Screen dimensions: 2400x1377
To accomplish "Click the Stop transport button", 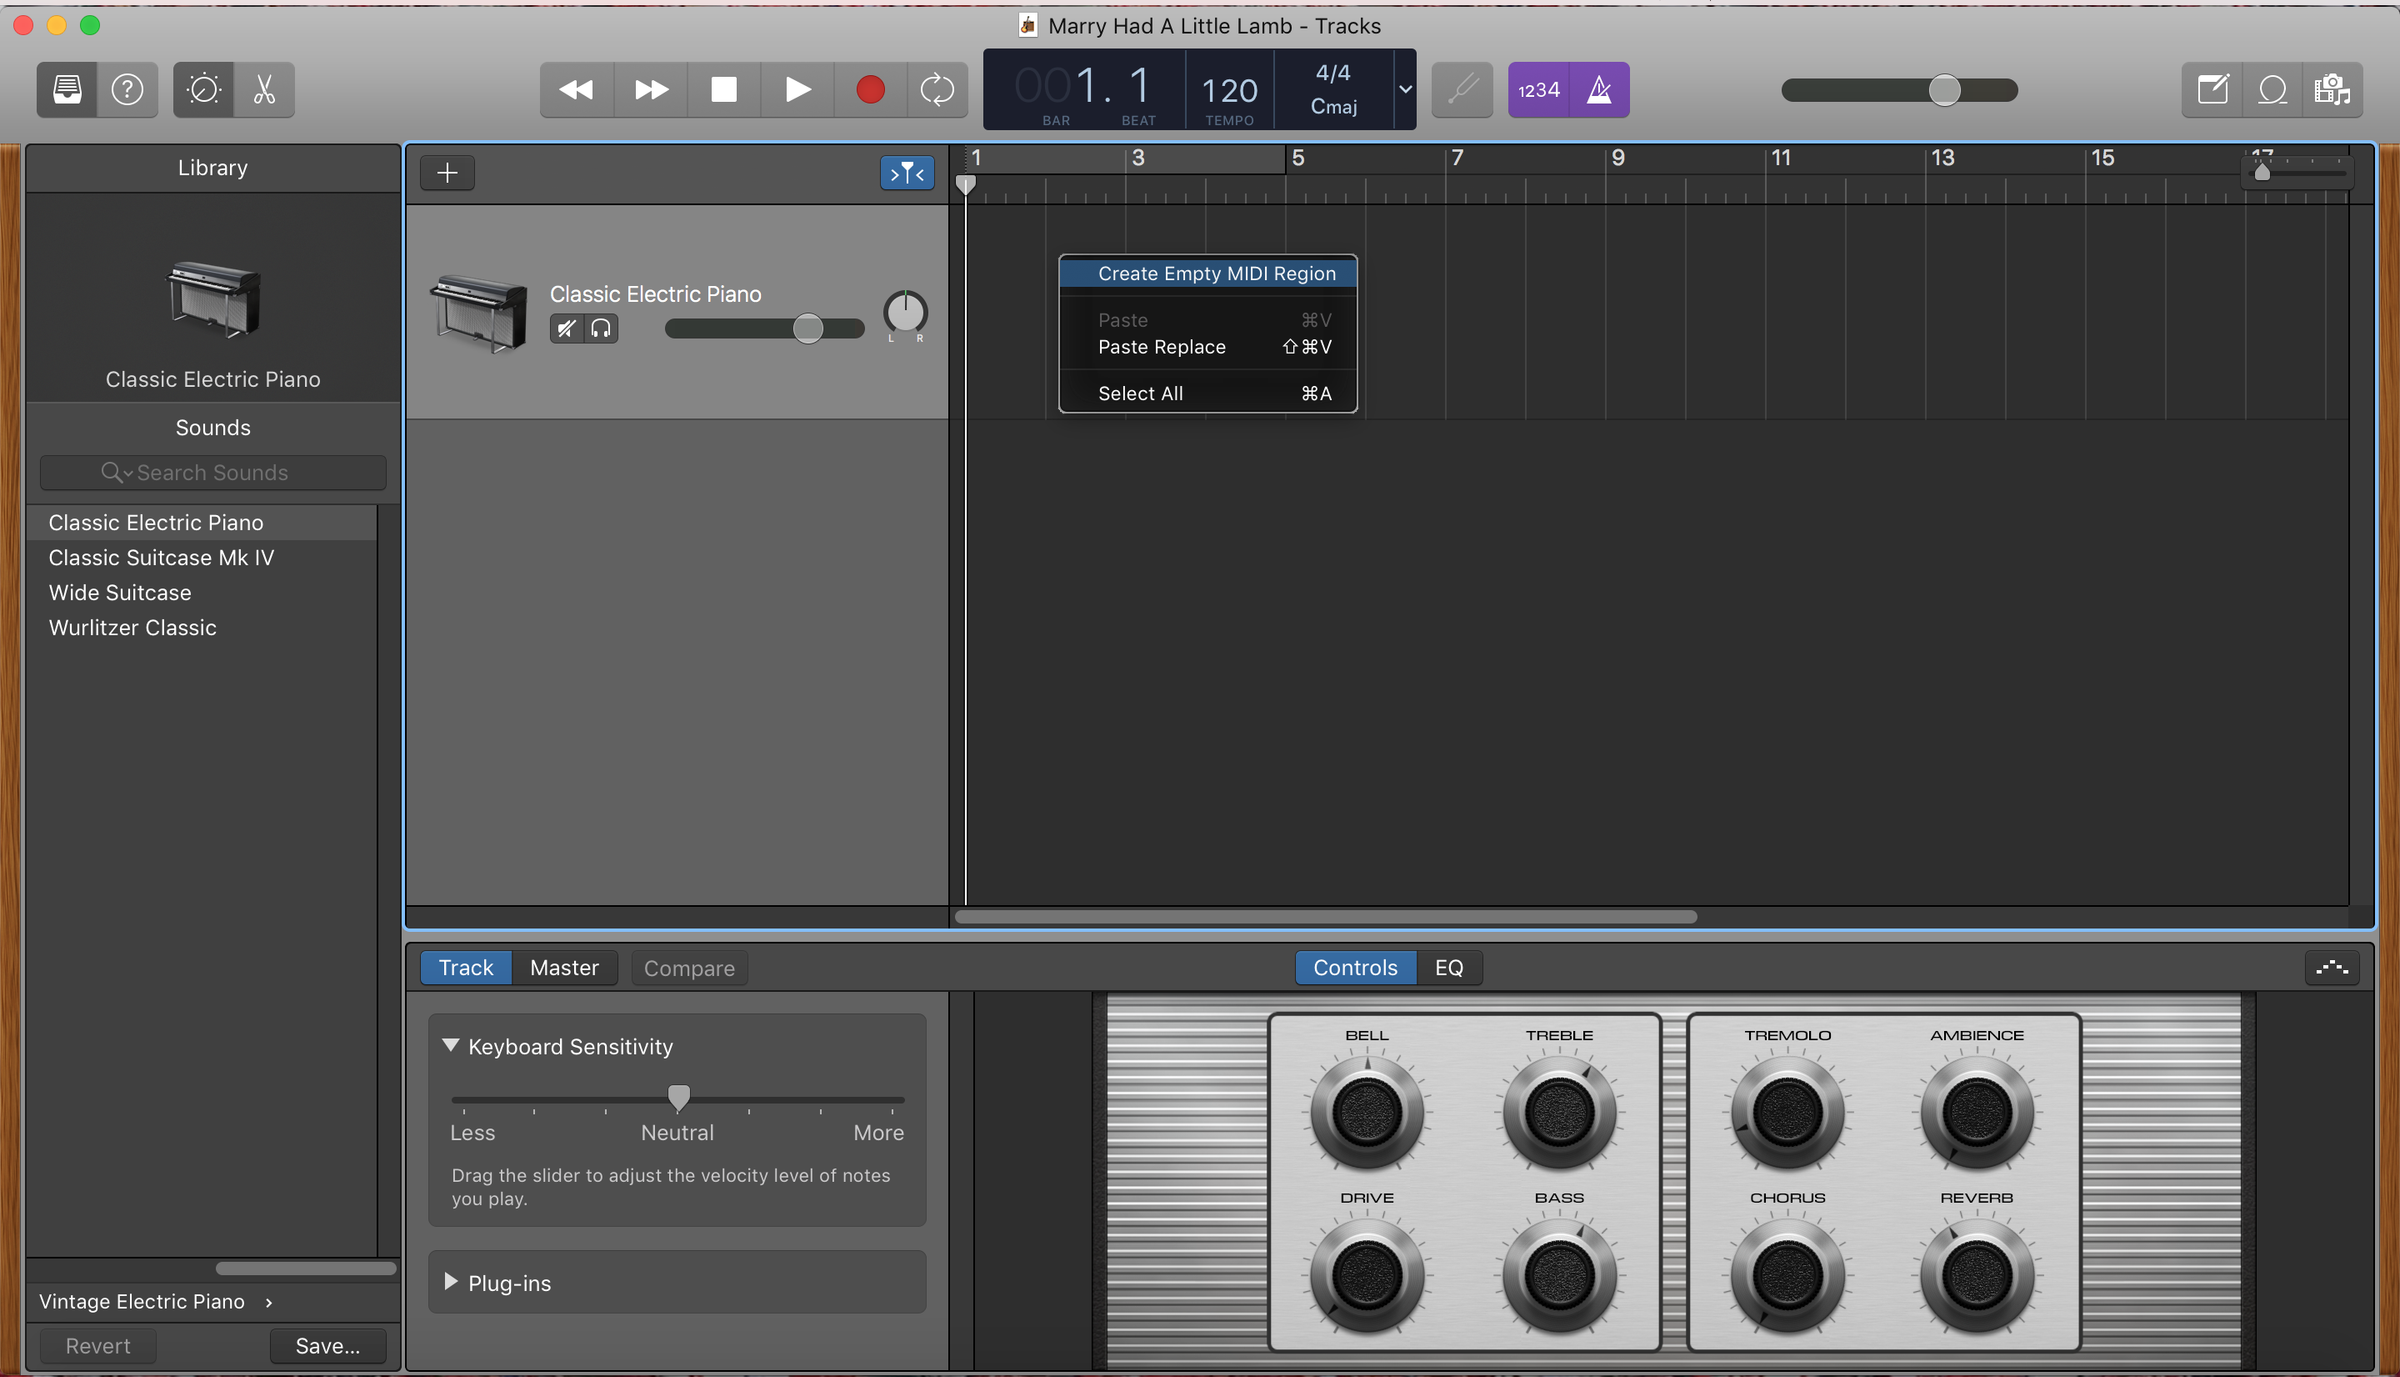I will tap(724, 90).
